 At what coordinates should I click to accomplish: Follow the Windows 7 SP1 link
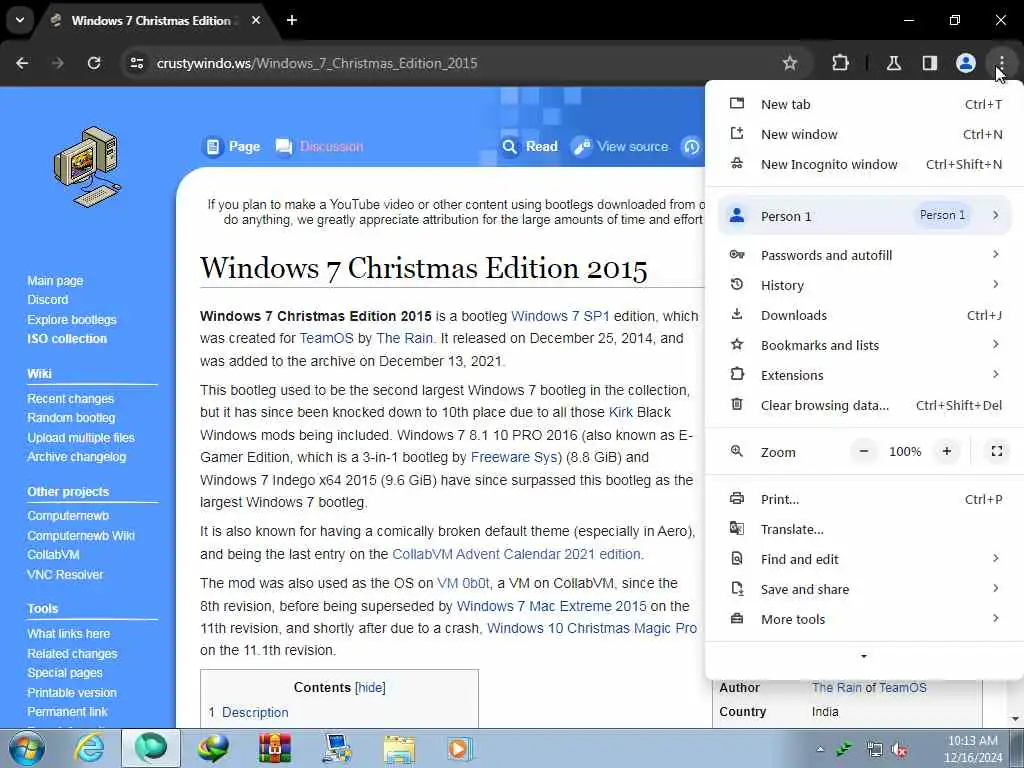[x=560, y=316]
